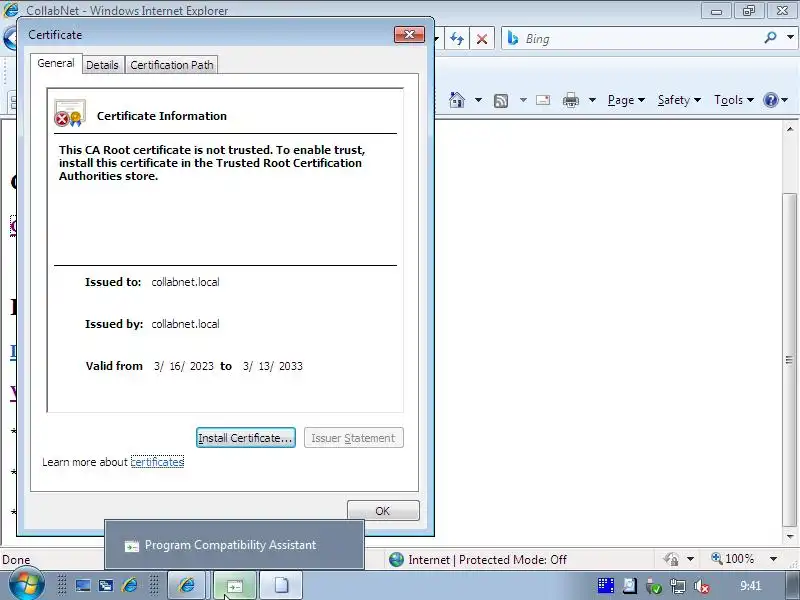Click the Internet zone globe icon

(396, 560)
